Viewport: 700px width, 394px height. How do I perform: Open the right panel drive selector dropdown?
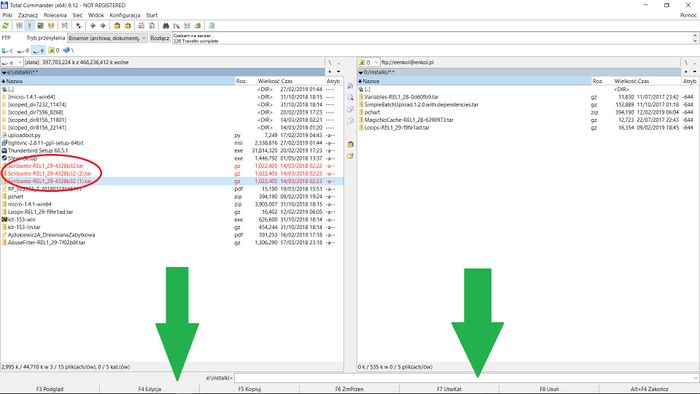[368, 62]
